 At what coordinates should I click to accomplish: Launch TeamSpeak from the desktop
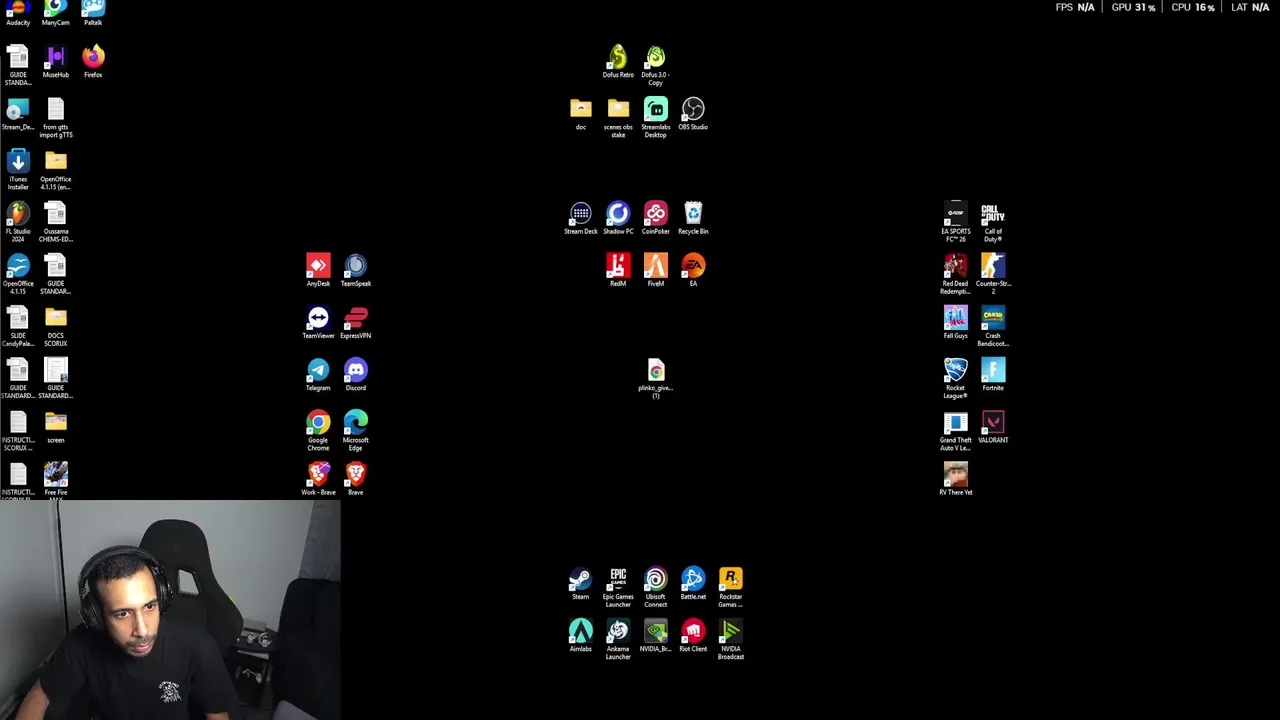pos(355,270)
